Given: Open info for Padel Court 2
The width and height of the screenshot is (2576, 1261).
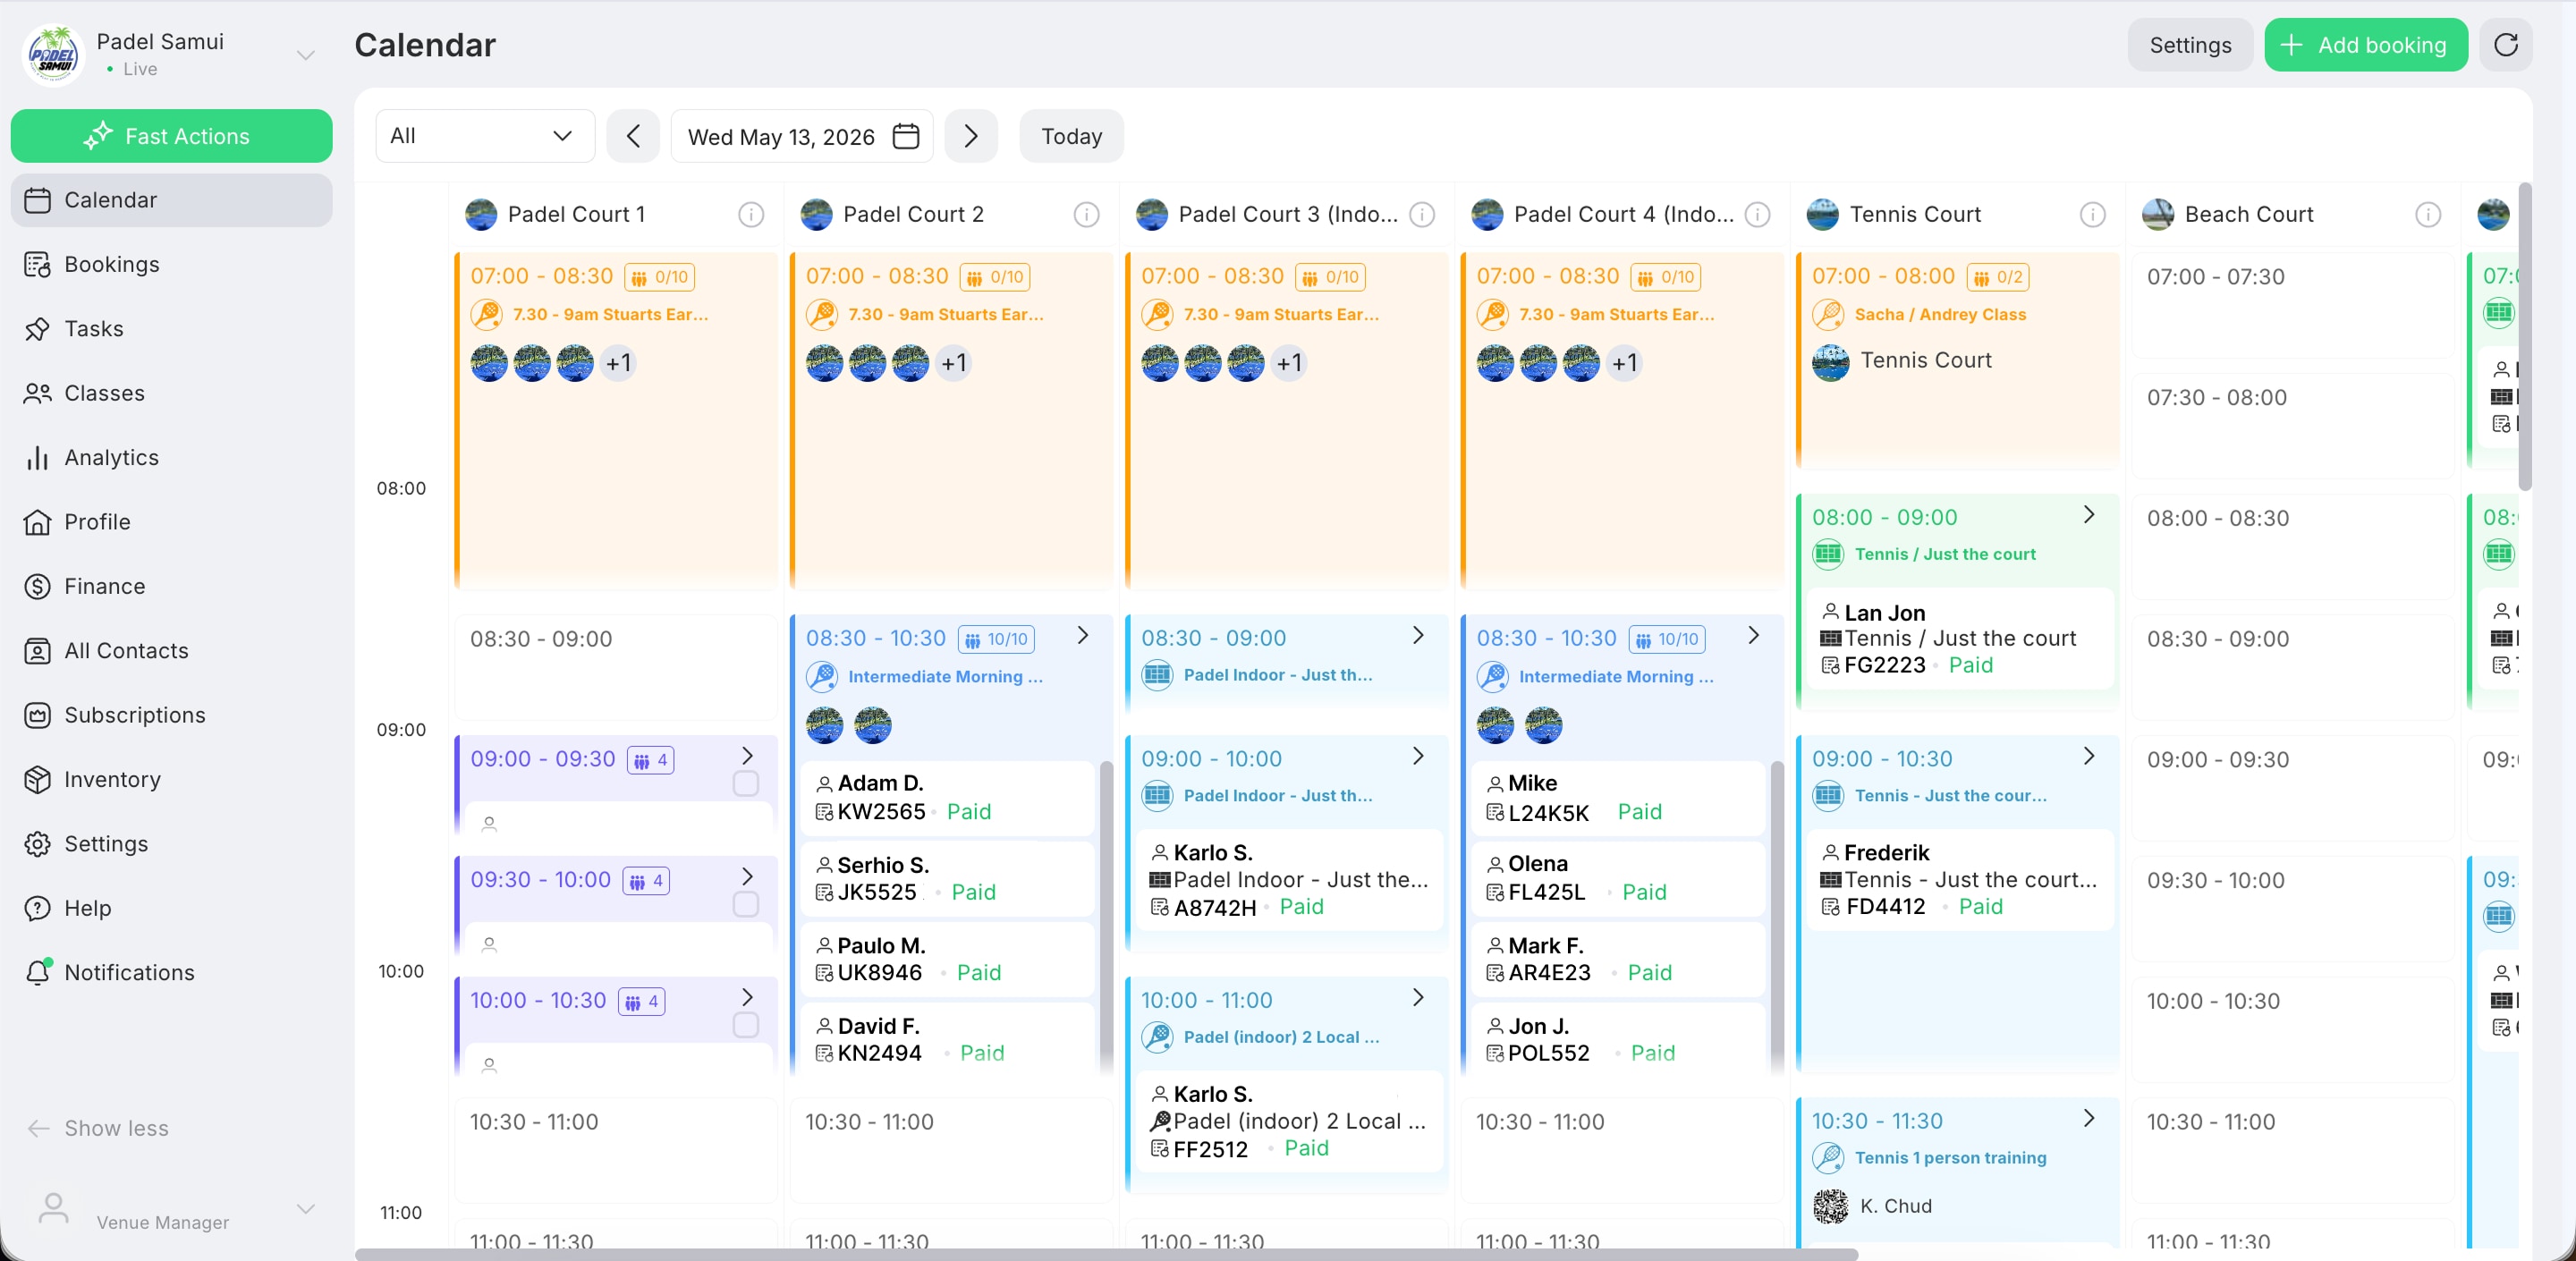Looking at the screenshot, I should (x=1086, y=214).
